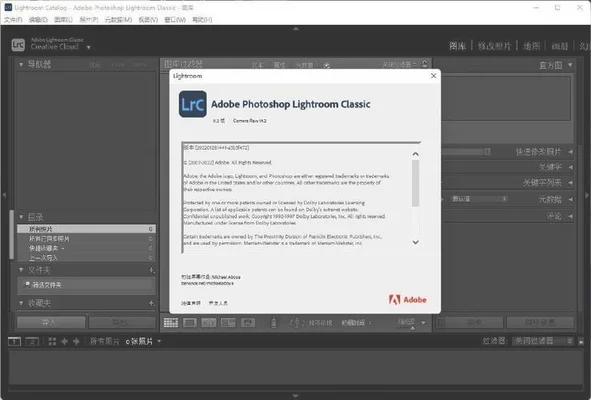The height and width of the screenshot is (400, 591).
Task: Open Compare view (XY) in toolbar
Action: click(209, 323)
